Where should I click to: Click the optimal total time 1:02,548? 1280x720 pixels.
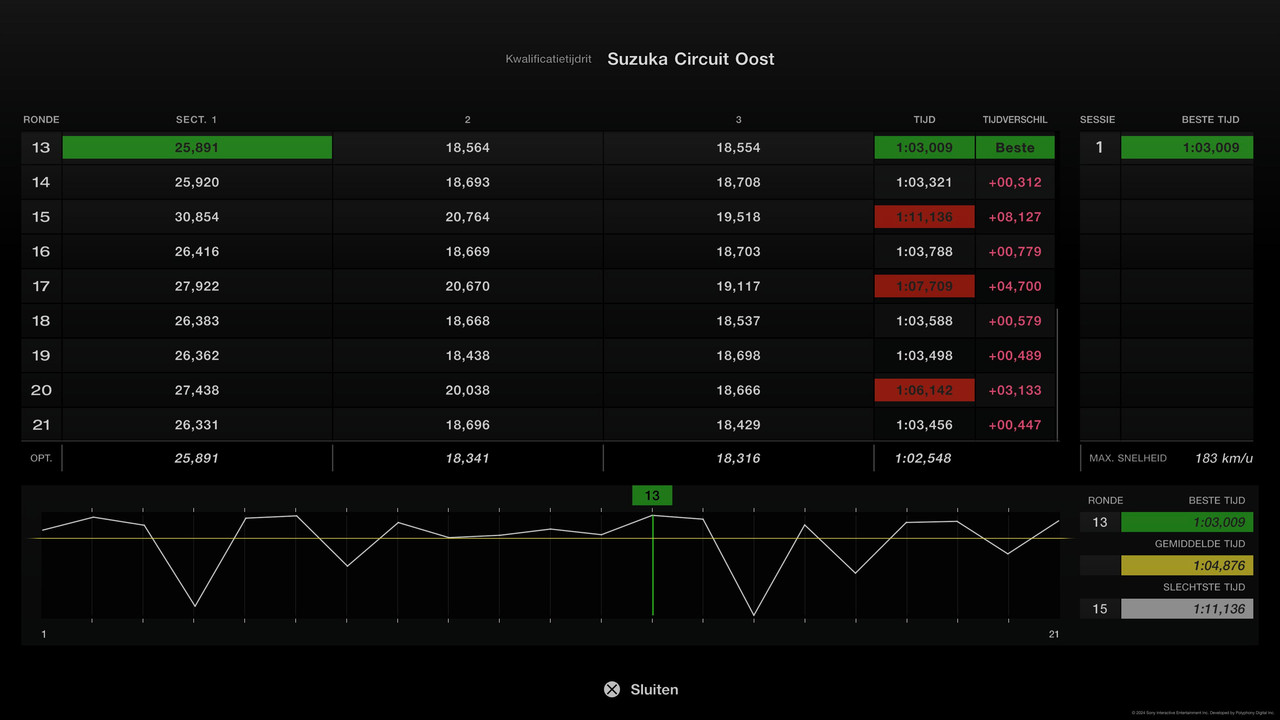924,458
